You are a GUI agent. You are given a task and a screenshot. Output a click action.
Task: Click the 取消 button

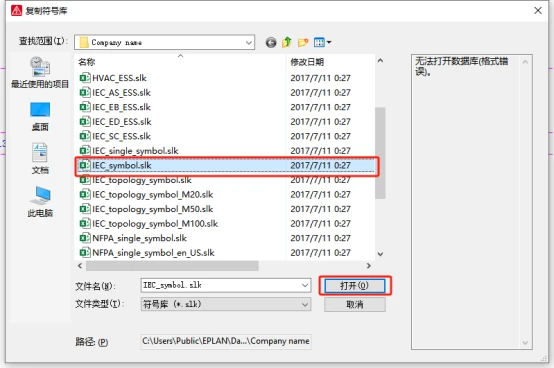coord(355,304)
